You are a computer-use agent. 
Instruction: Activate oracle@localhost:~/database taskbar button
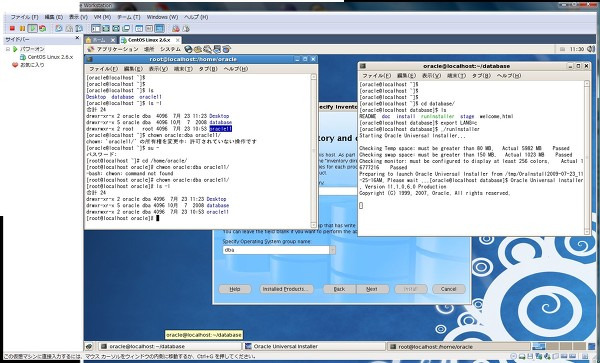[x=170, y=347]
